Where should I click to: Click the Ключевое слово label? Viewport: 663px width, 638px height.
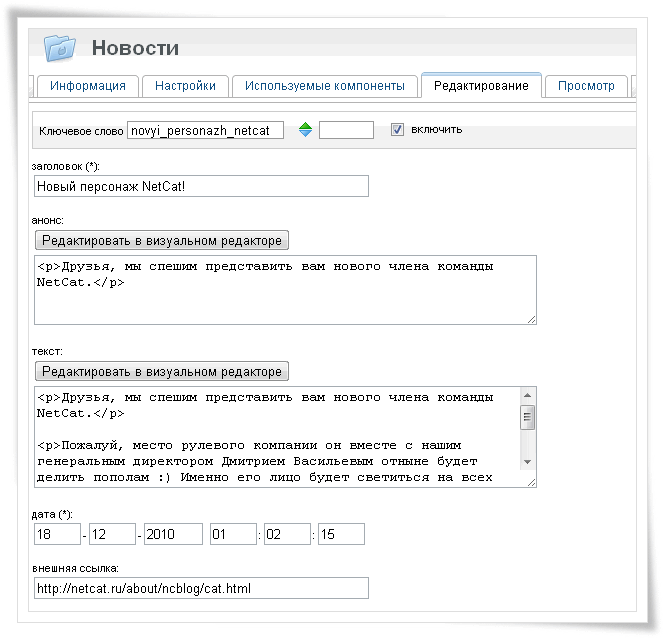tap(81, 131)
